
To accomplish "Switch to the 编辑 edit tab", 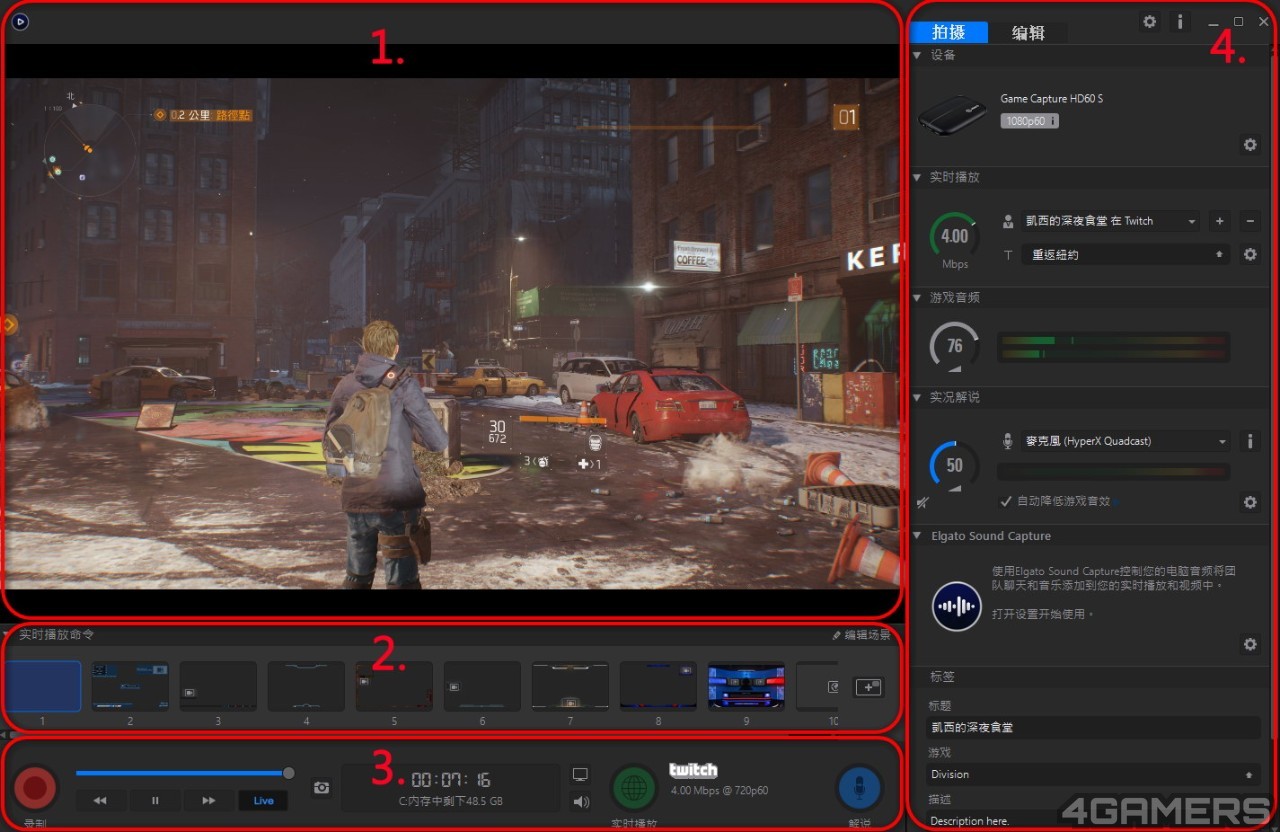I will 1028,32.
